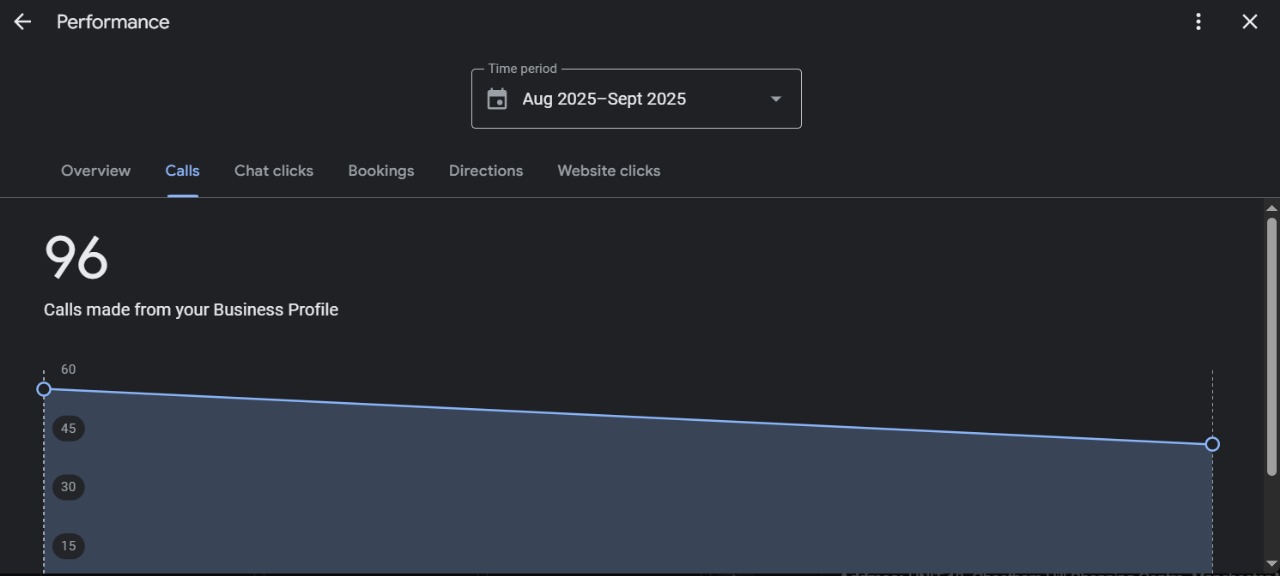Image resolution: width=1280 pixels, height=576 pixels.
Task: Click the scrollbar down arrow
Action: tap(1271, 563)
